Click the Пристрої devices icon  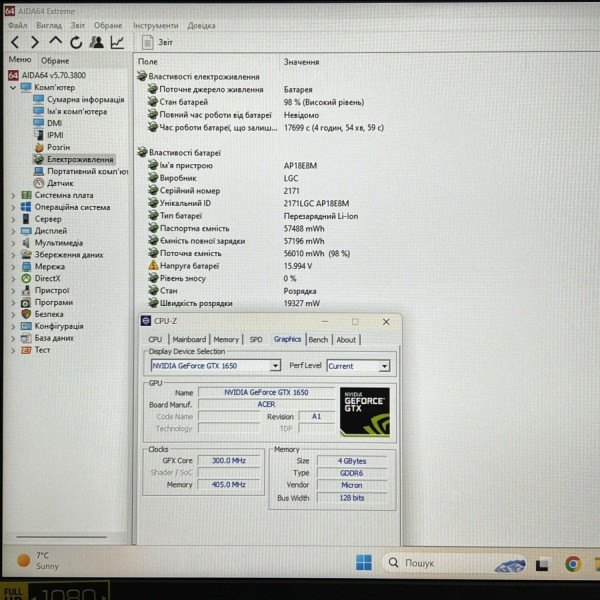coord(26,290)
